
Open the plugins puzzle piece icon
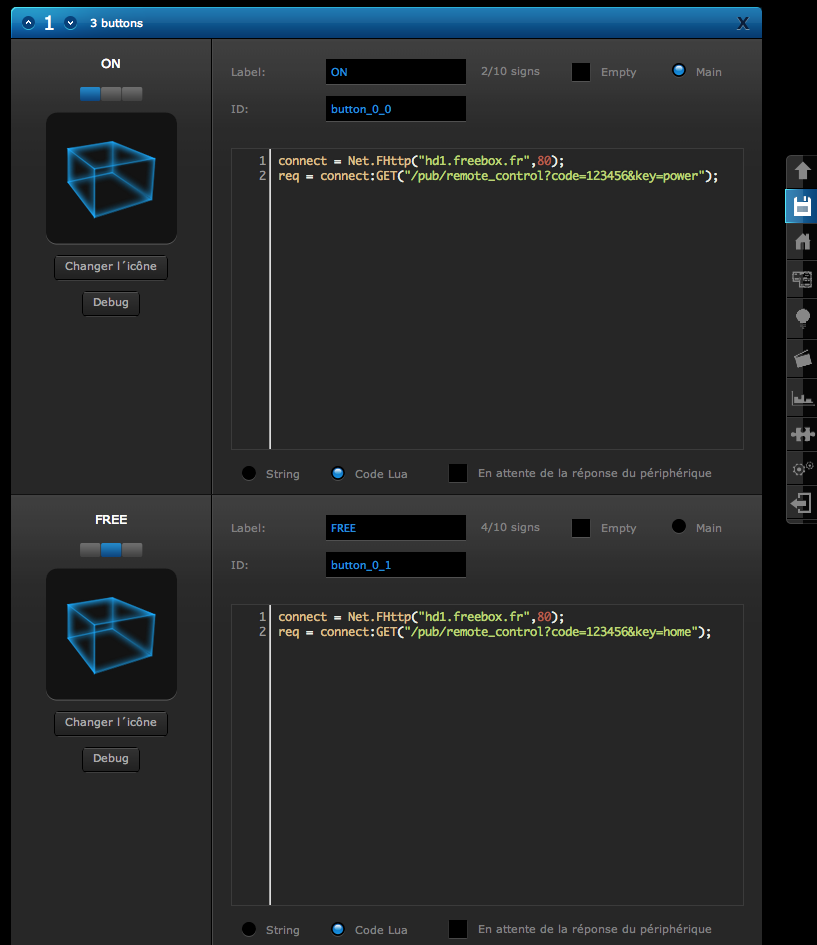click(801, 434)
